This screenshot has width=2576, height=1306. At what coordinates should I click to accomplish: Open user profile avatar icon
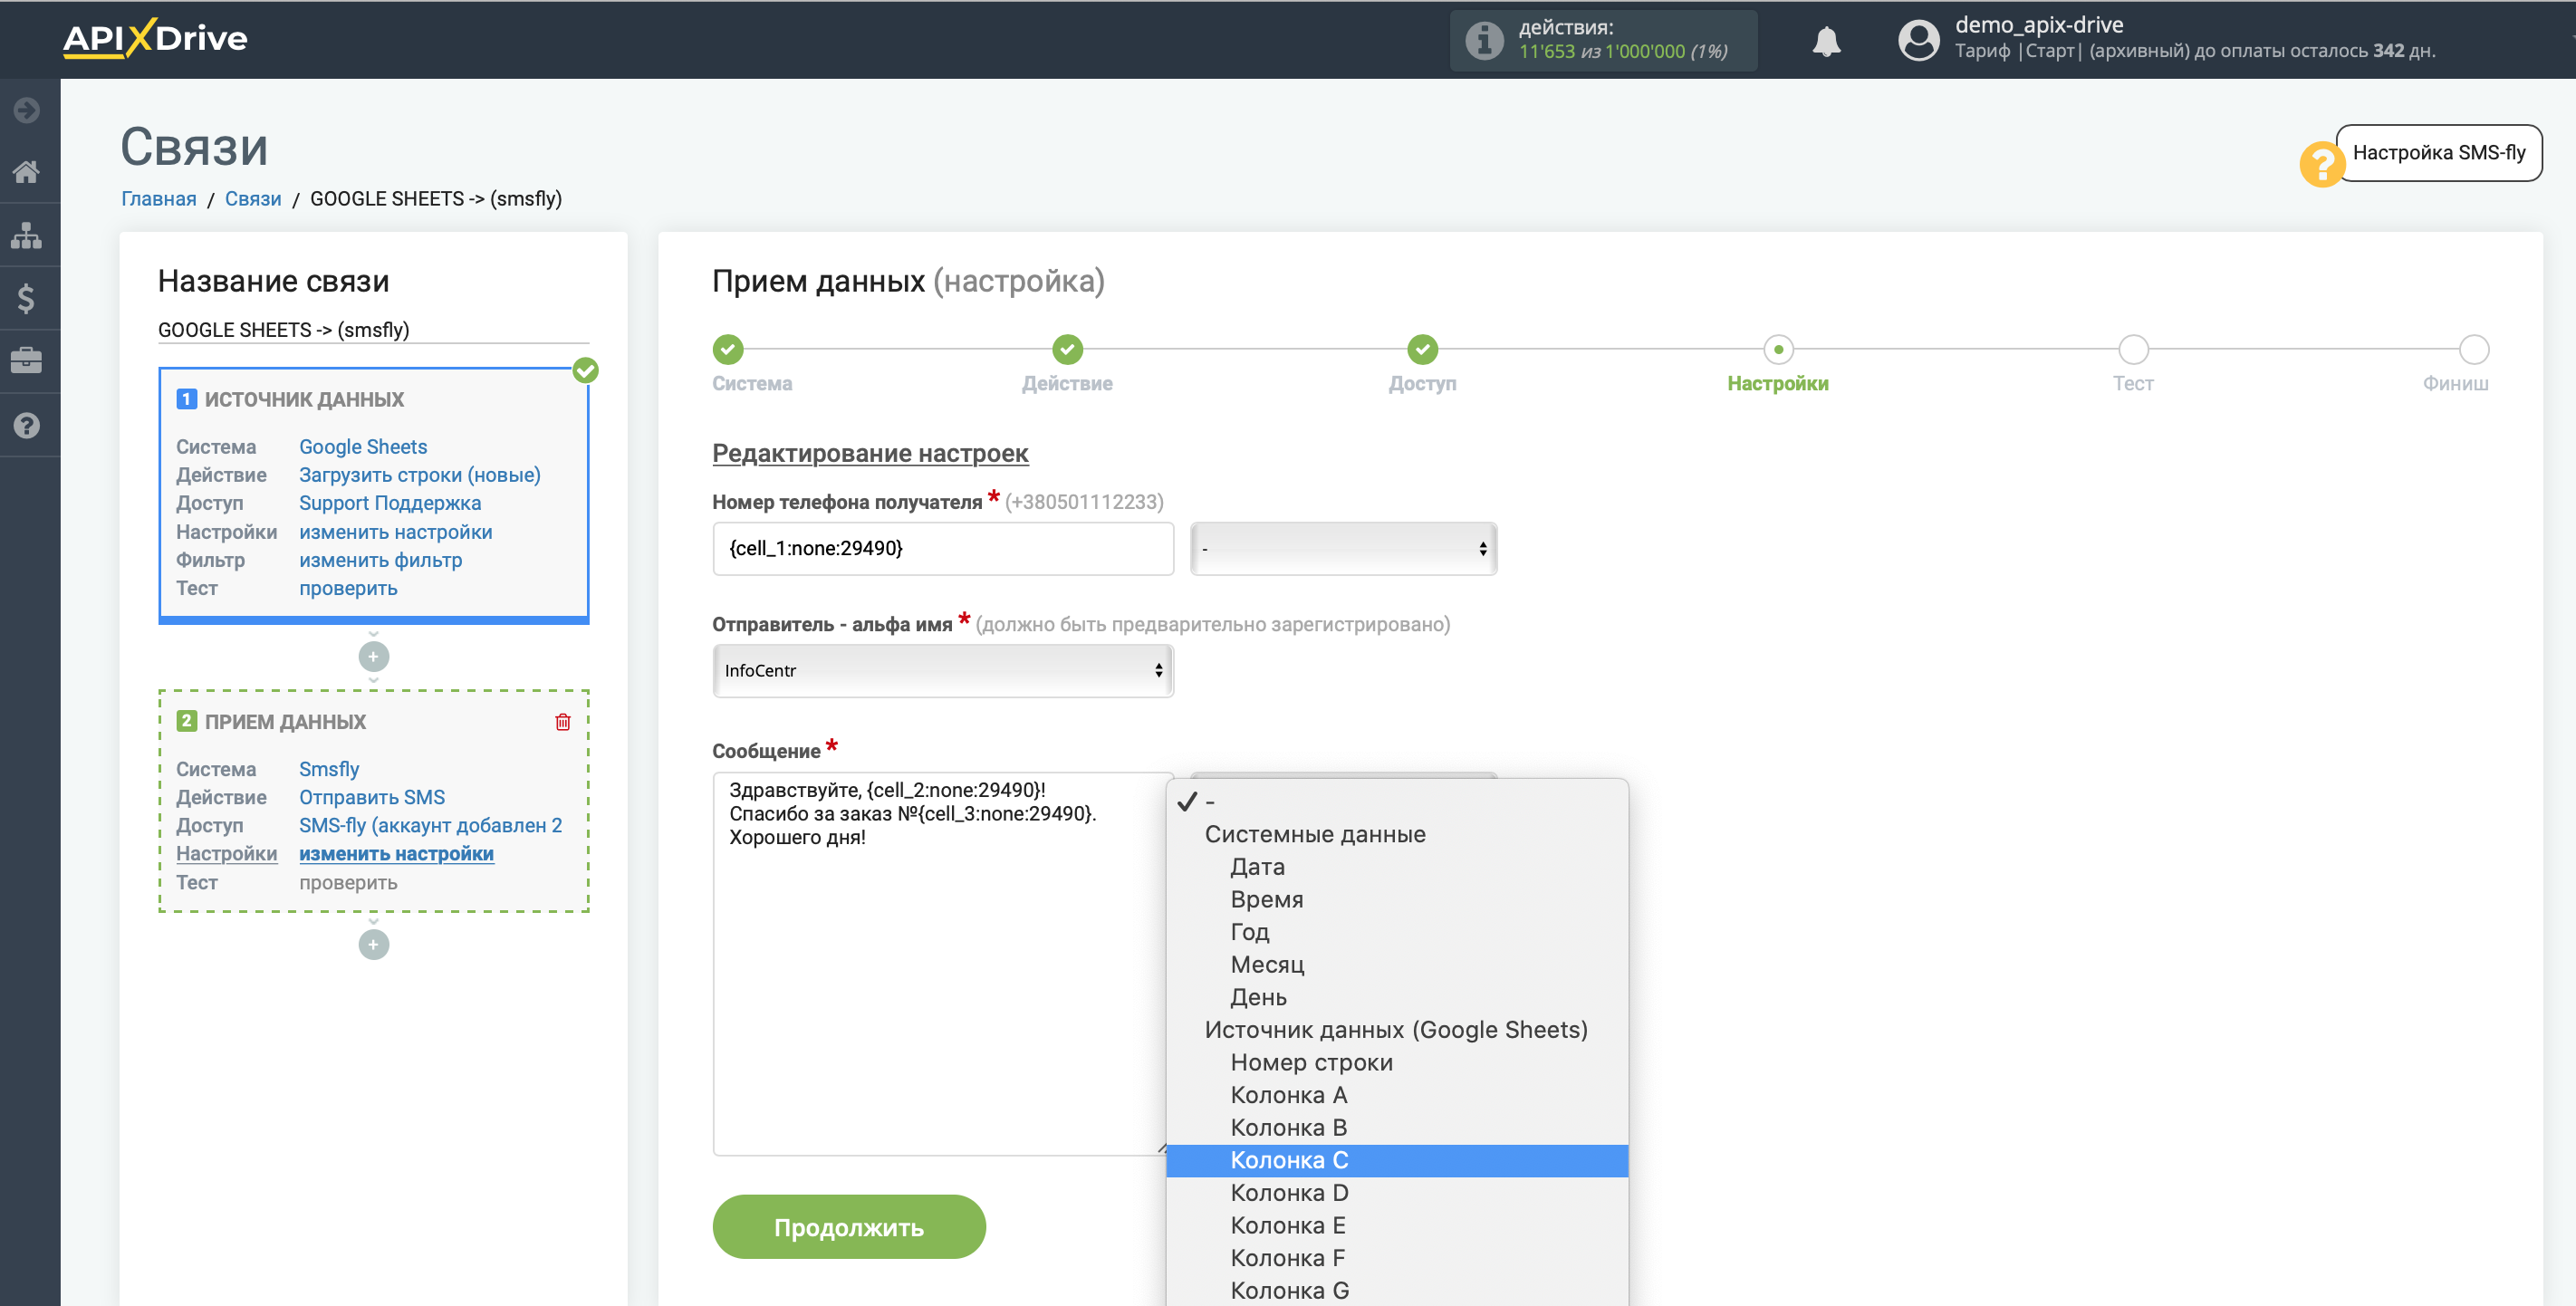1918,41
